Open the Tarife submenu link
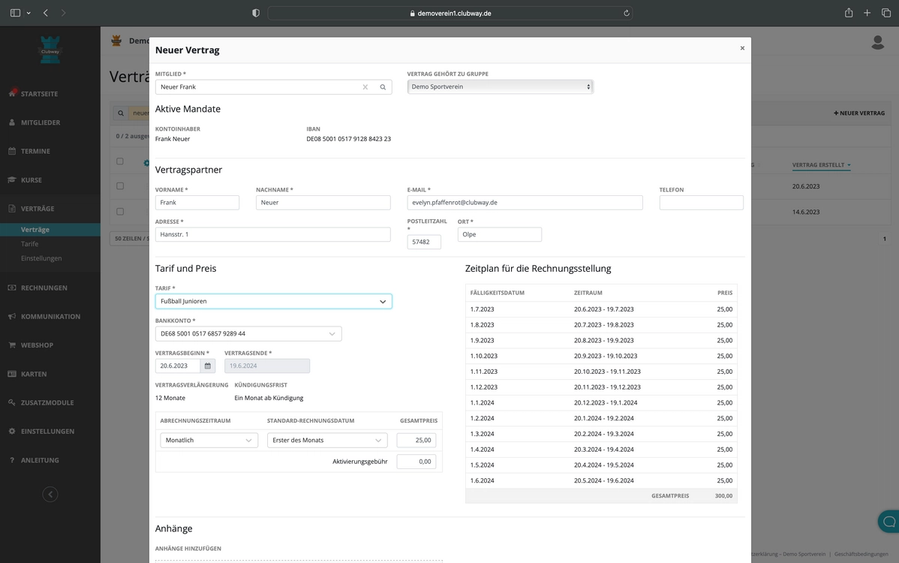This screenshot has height=563, width=899. [x=30, y=244]
